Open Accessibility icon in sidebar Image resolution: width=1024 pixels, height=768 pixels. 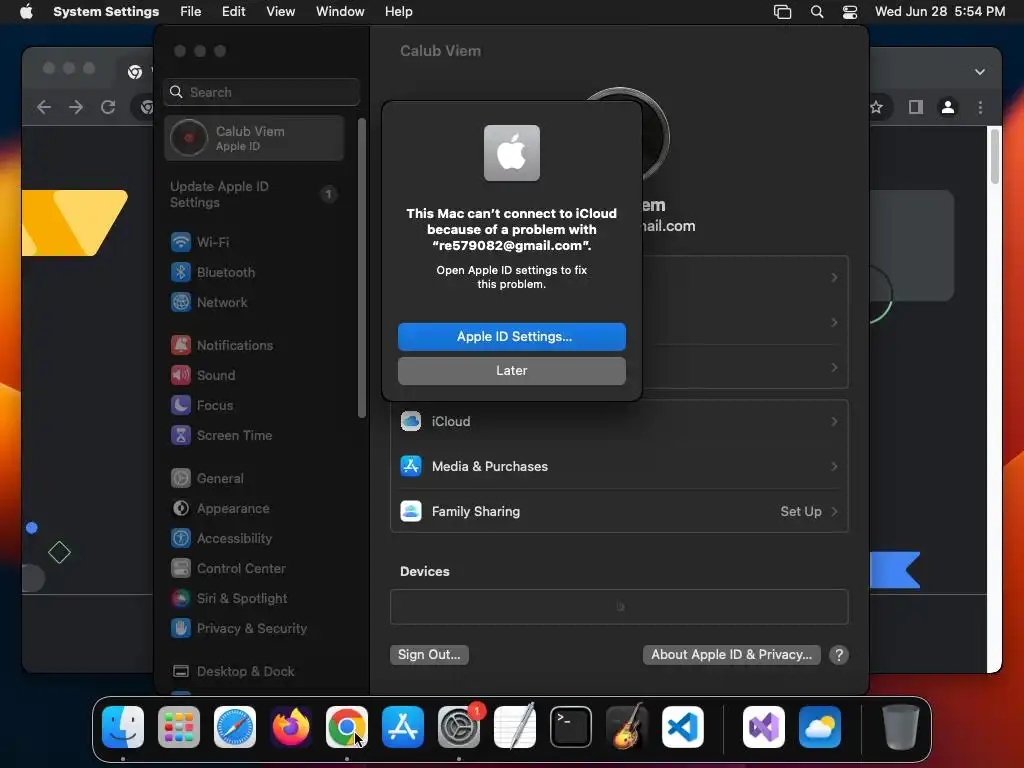click(181, 539)
